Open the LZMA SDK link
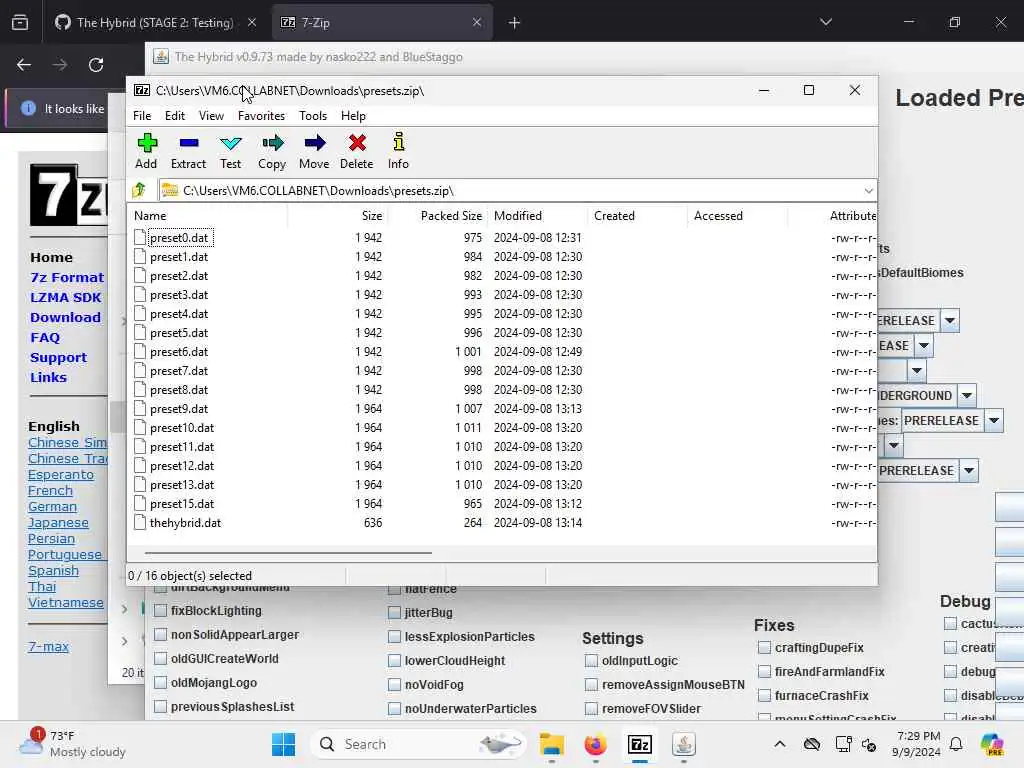1024x768 pixels. tap(65, 298)
